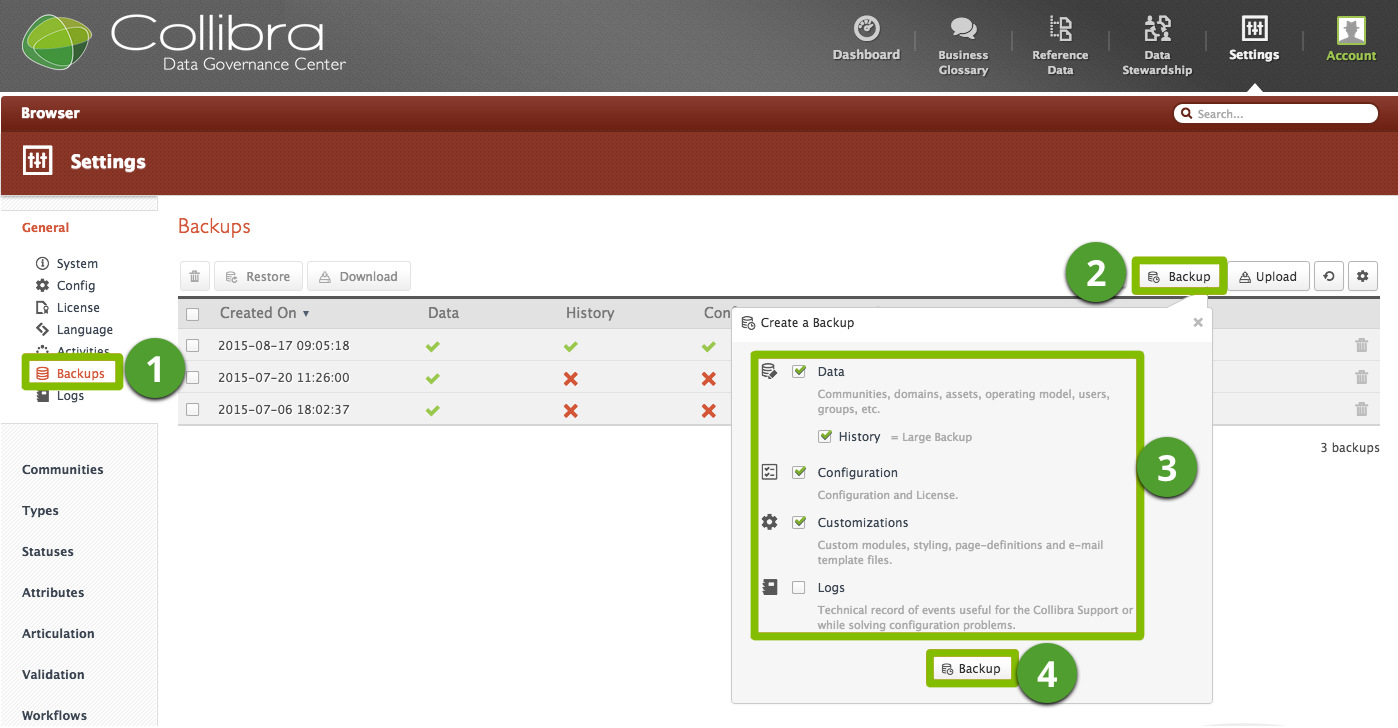Open the Data Stewardship icon
Image resolution: width=1398 pixels, height=728 pixels.
pyautogui.click(x=1157, y=28)
